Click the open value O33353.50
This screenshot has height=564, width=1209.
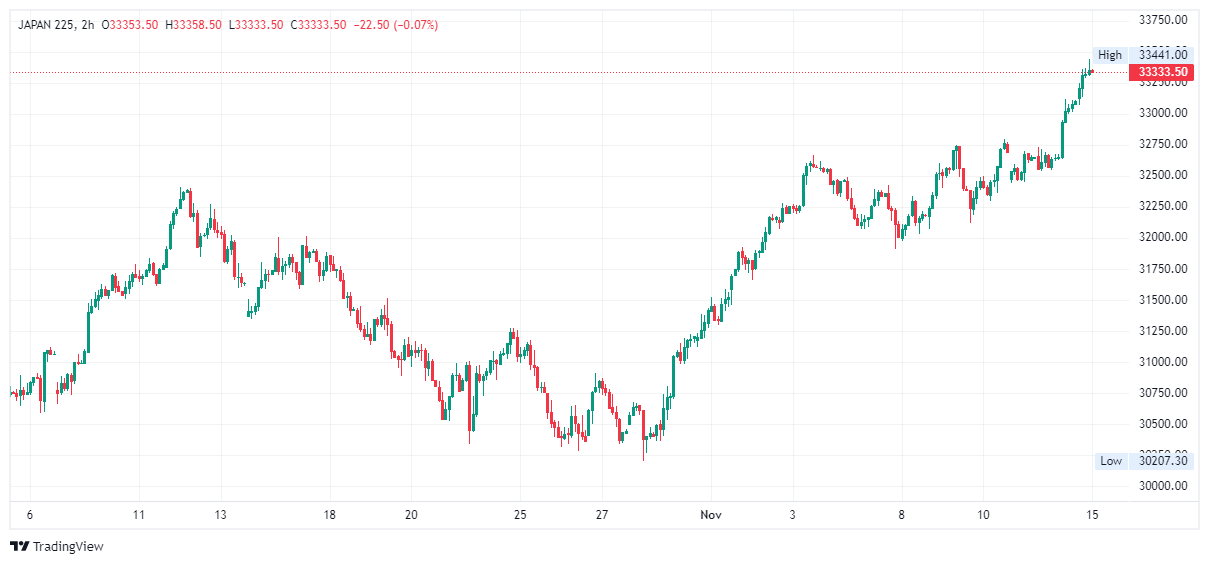130,24
